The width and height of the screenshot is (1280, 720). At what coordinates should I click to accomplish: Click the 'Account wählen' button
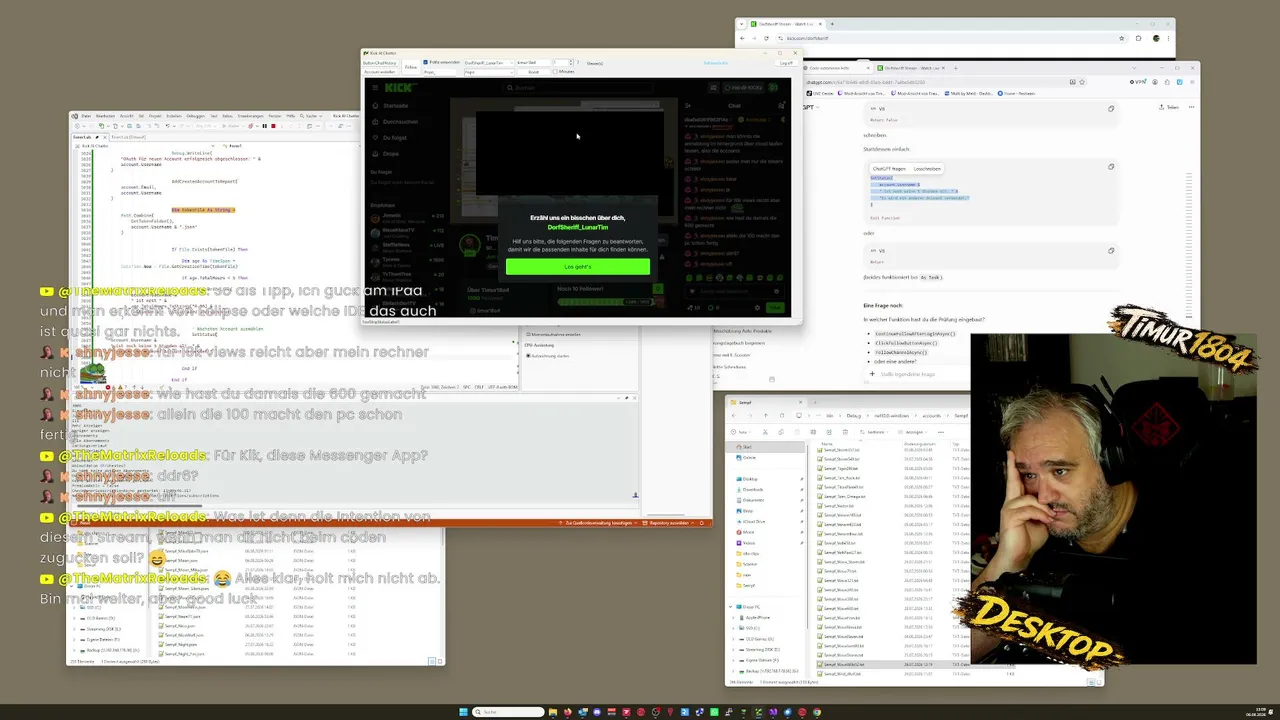(380, 72)
